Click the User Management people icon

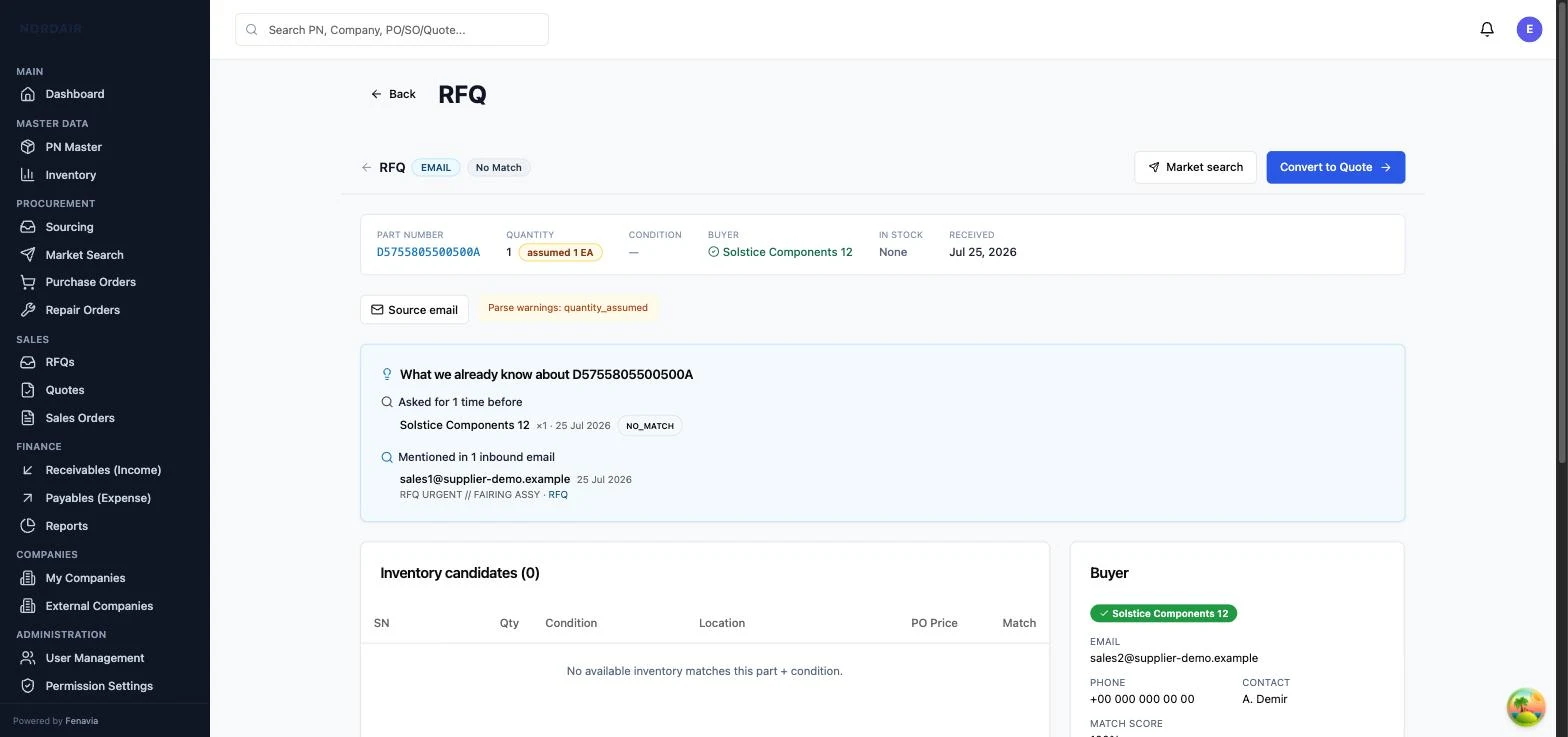28,658
